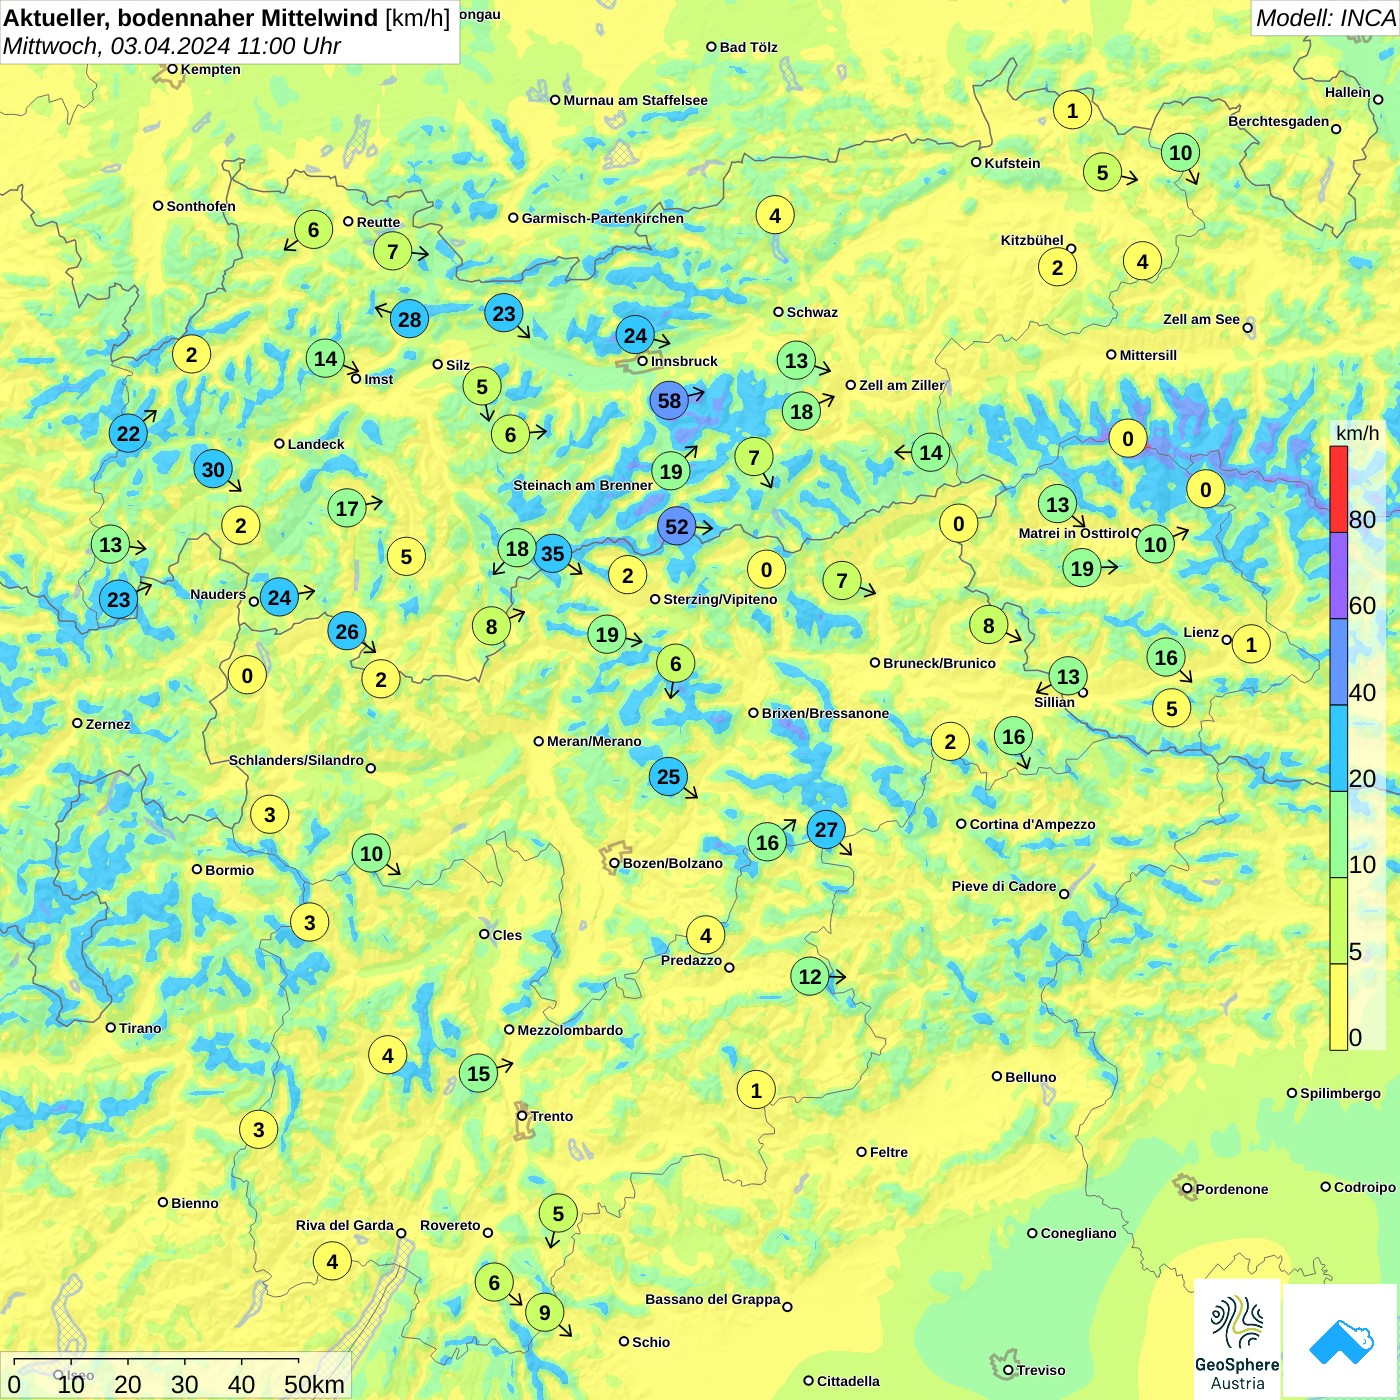This screenshot has width=1400, height=1400.
Task: Click the 27 km/h wind marker
Action: (x=826, y=829)
